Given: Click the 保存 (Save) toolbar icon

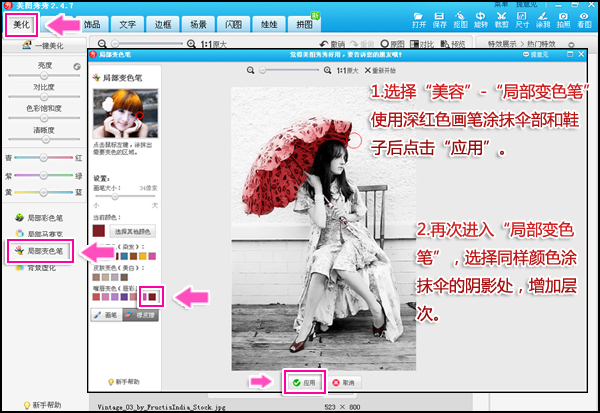Looking at the screenshot, I should click(x=441, y=19).
